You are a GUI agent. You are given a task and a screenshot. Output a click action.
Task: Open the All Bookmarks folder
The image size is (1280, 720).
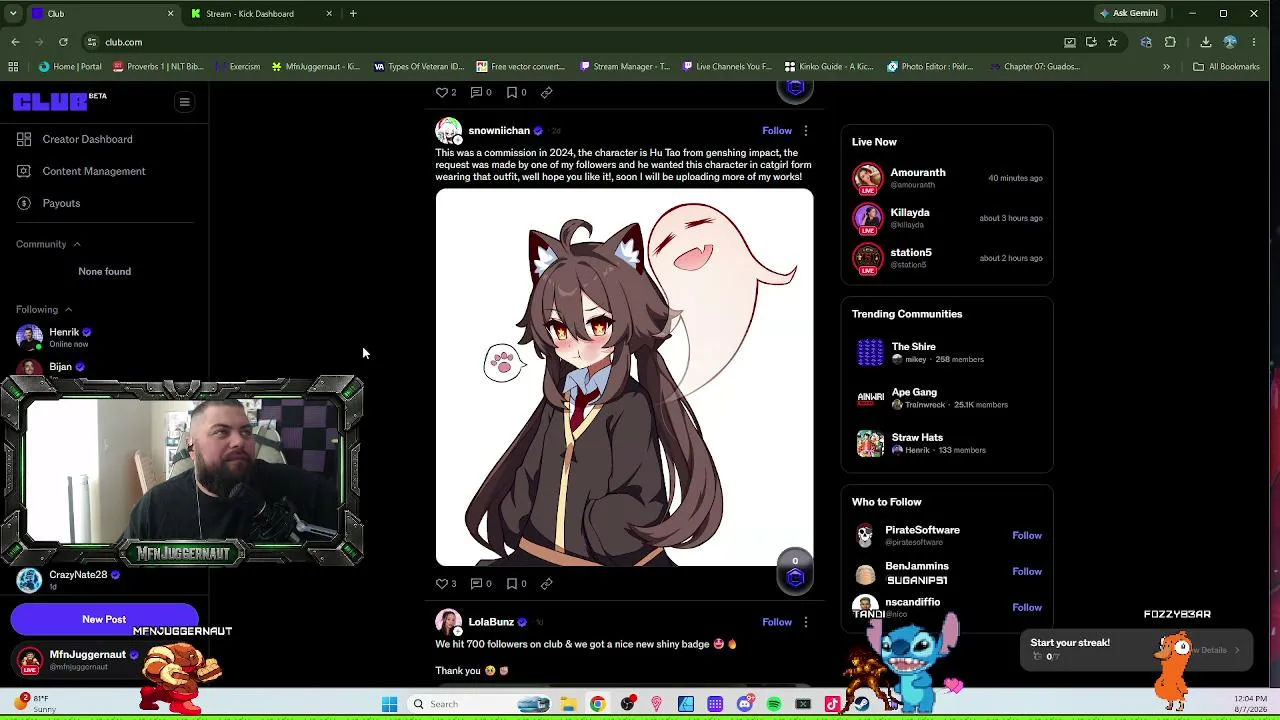click(x=1226, y=67)
